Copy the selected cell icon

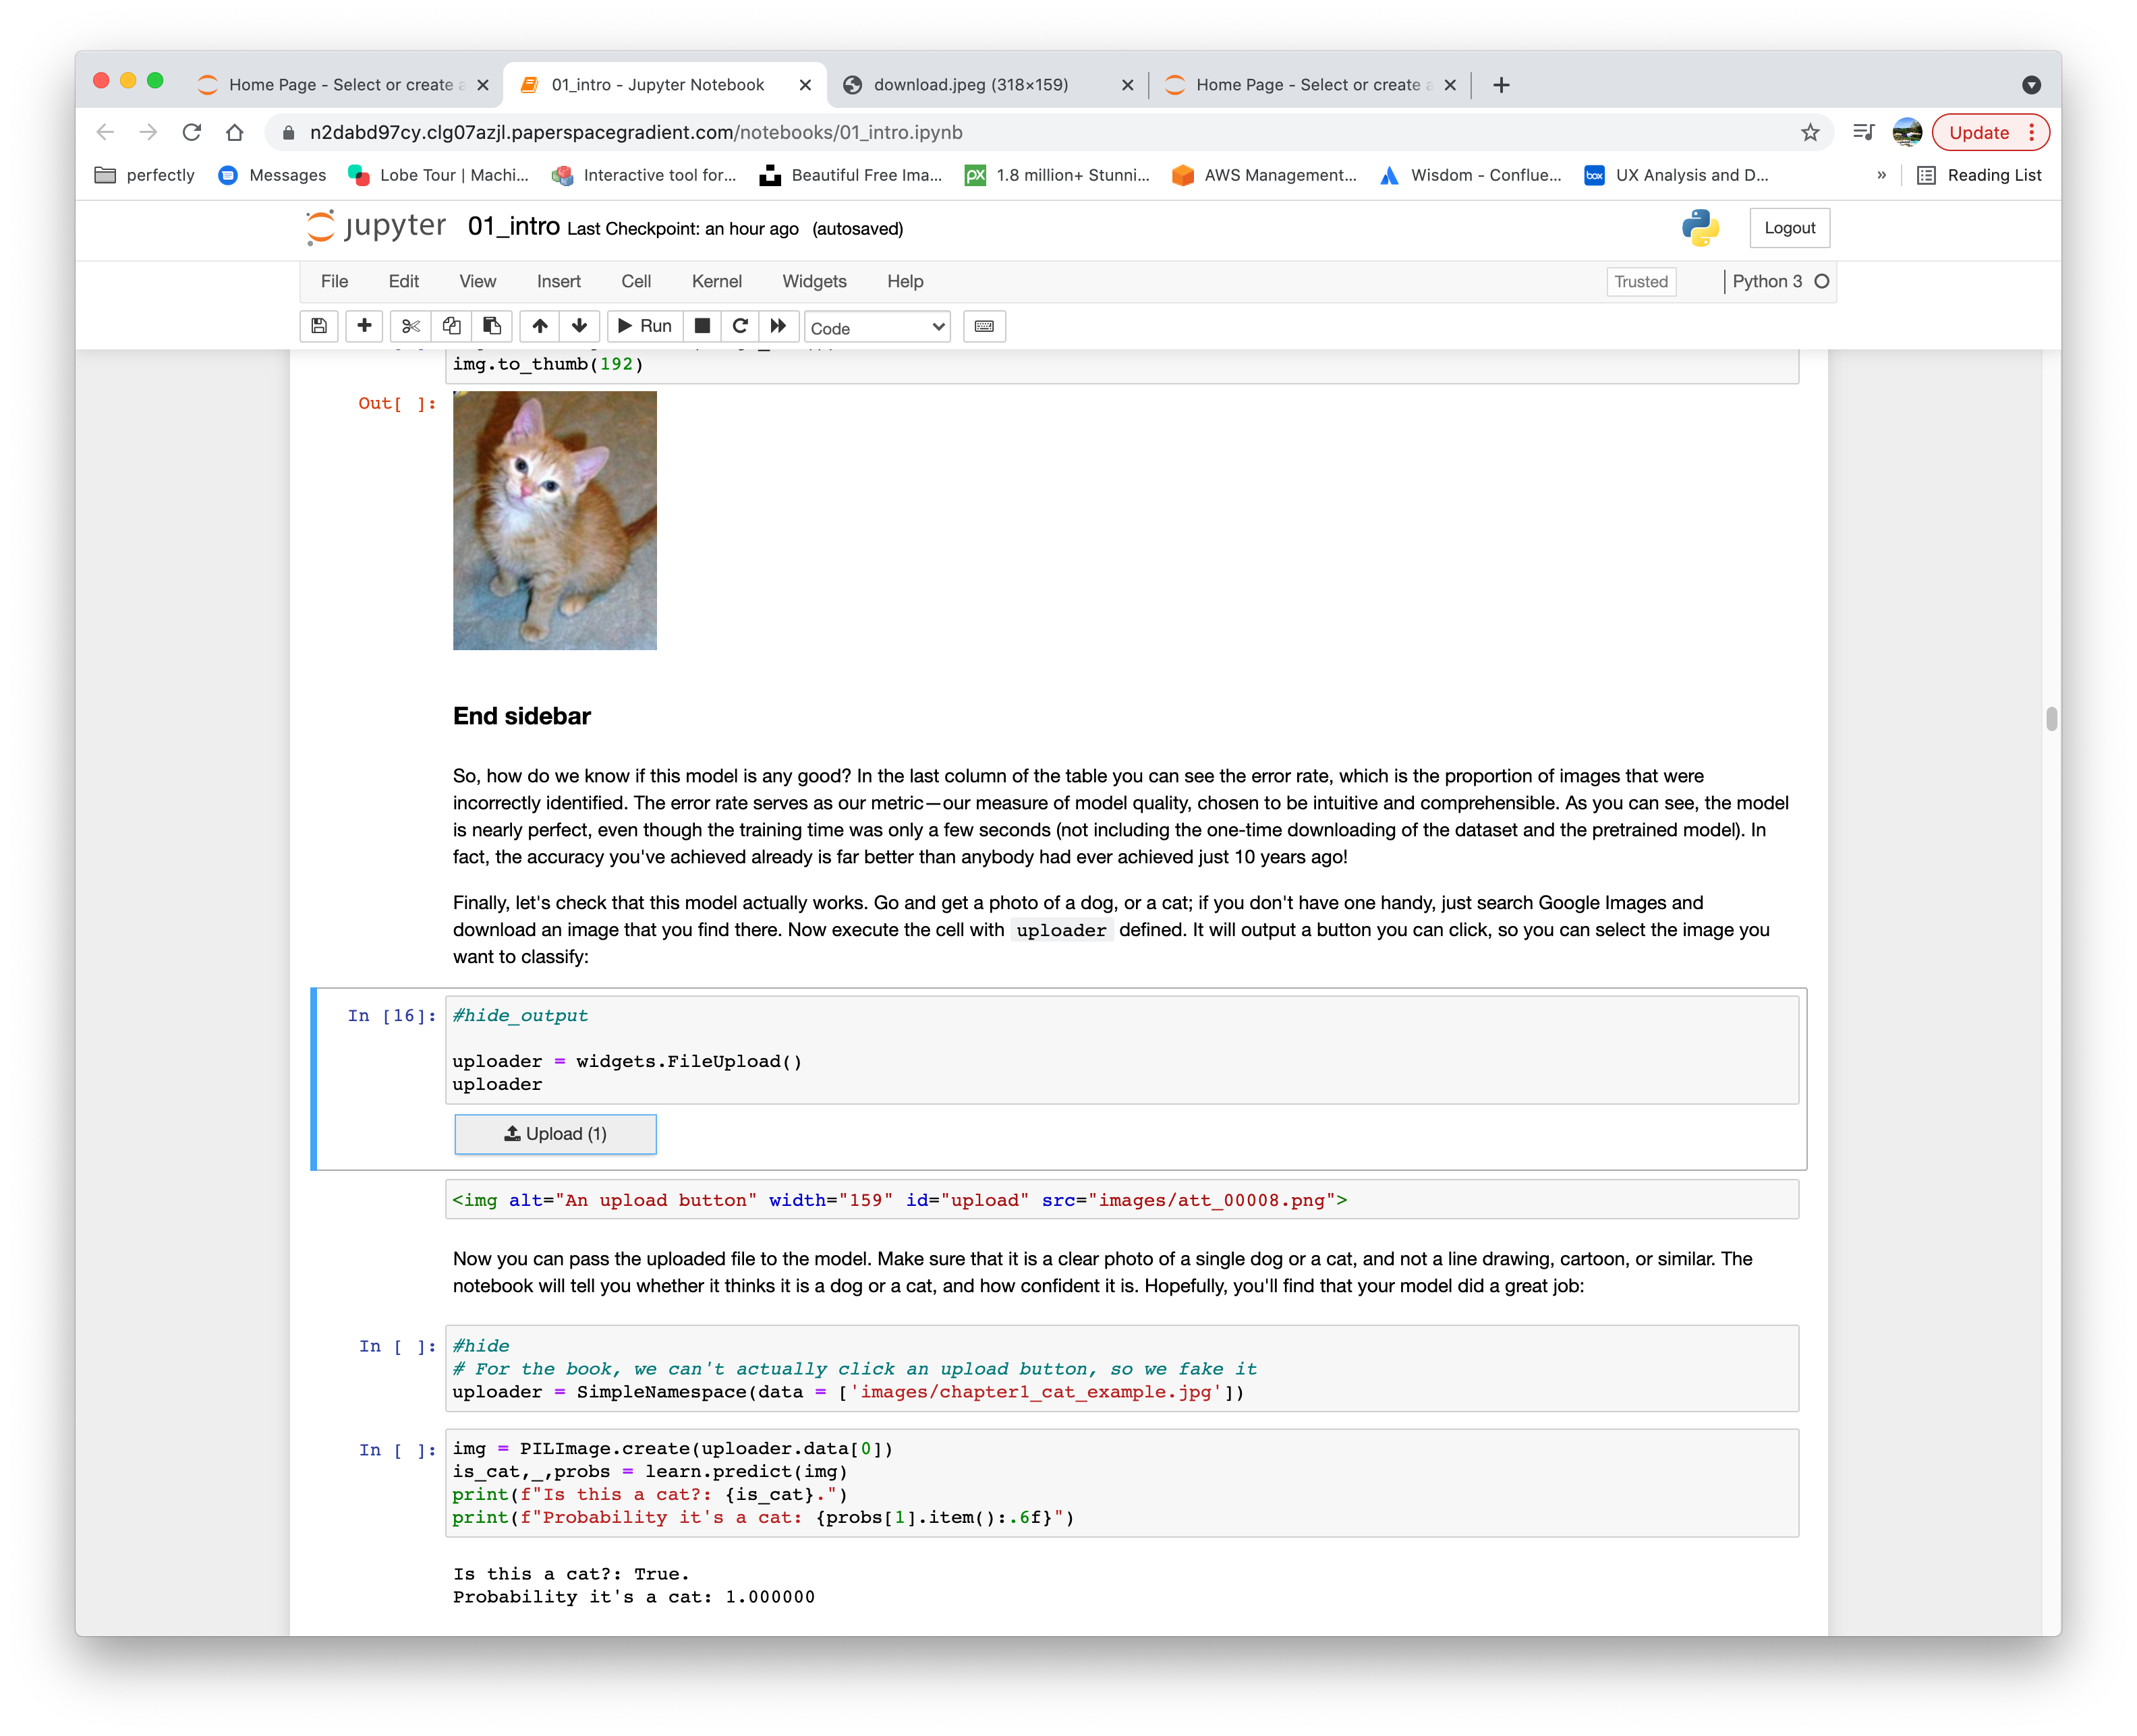pyautogui.click(x=451, y=326)
